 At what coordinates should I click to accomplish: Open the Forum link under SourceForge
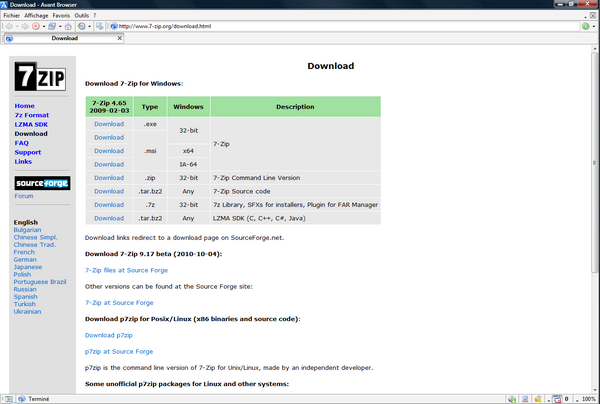click(24, 196)
